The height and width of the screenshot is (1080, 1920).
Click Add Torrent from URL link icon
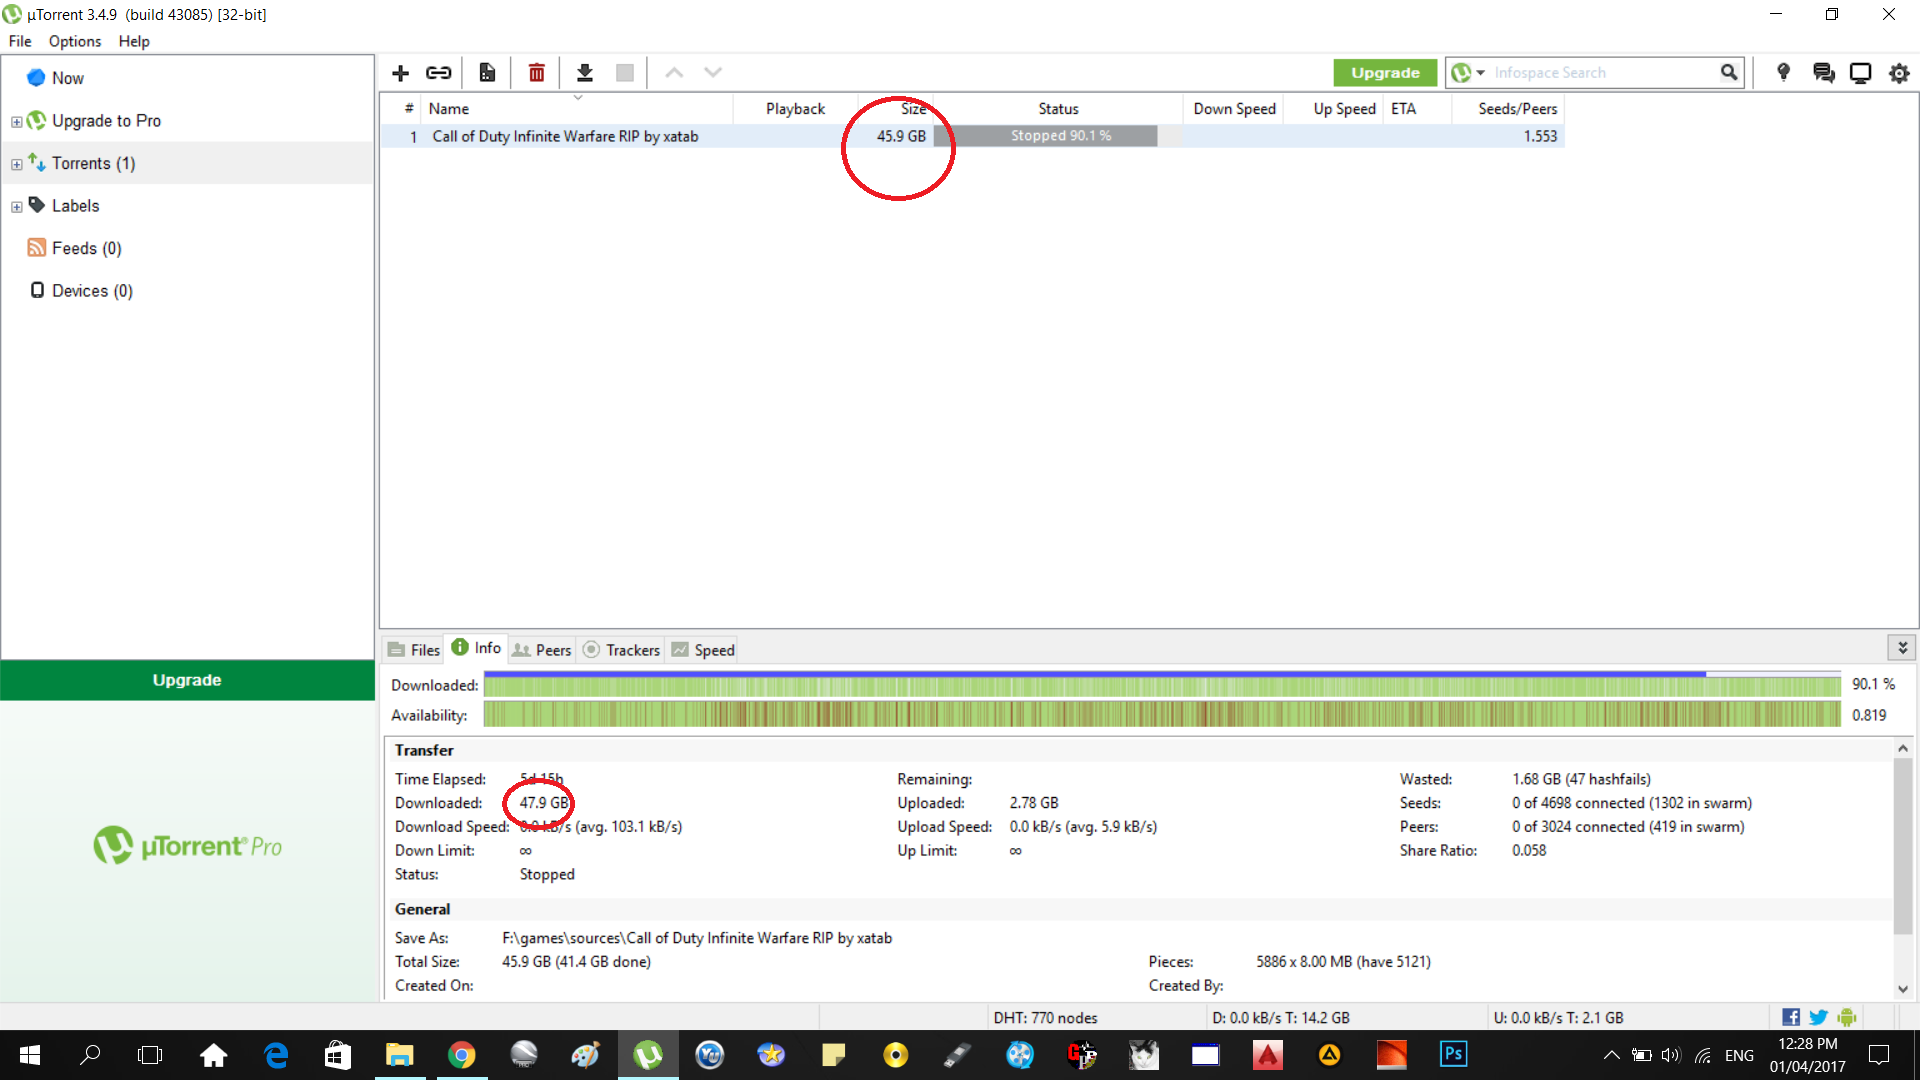pos(439,73)
